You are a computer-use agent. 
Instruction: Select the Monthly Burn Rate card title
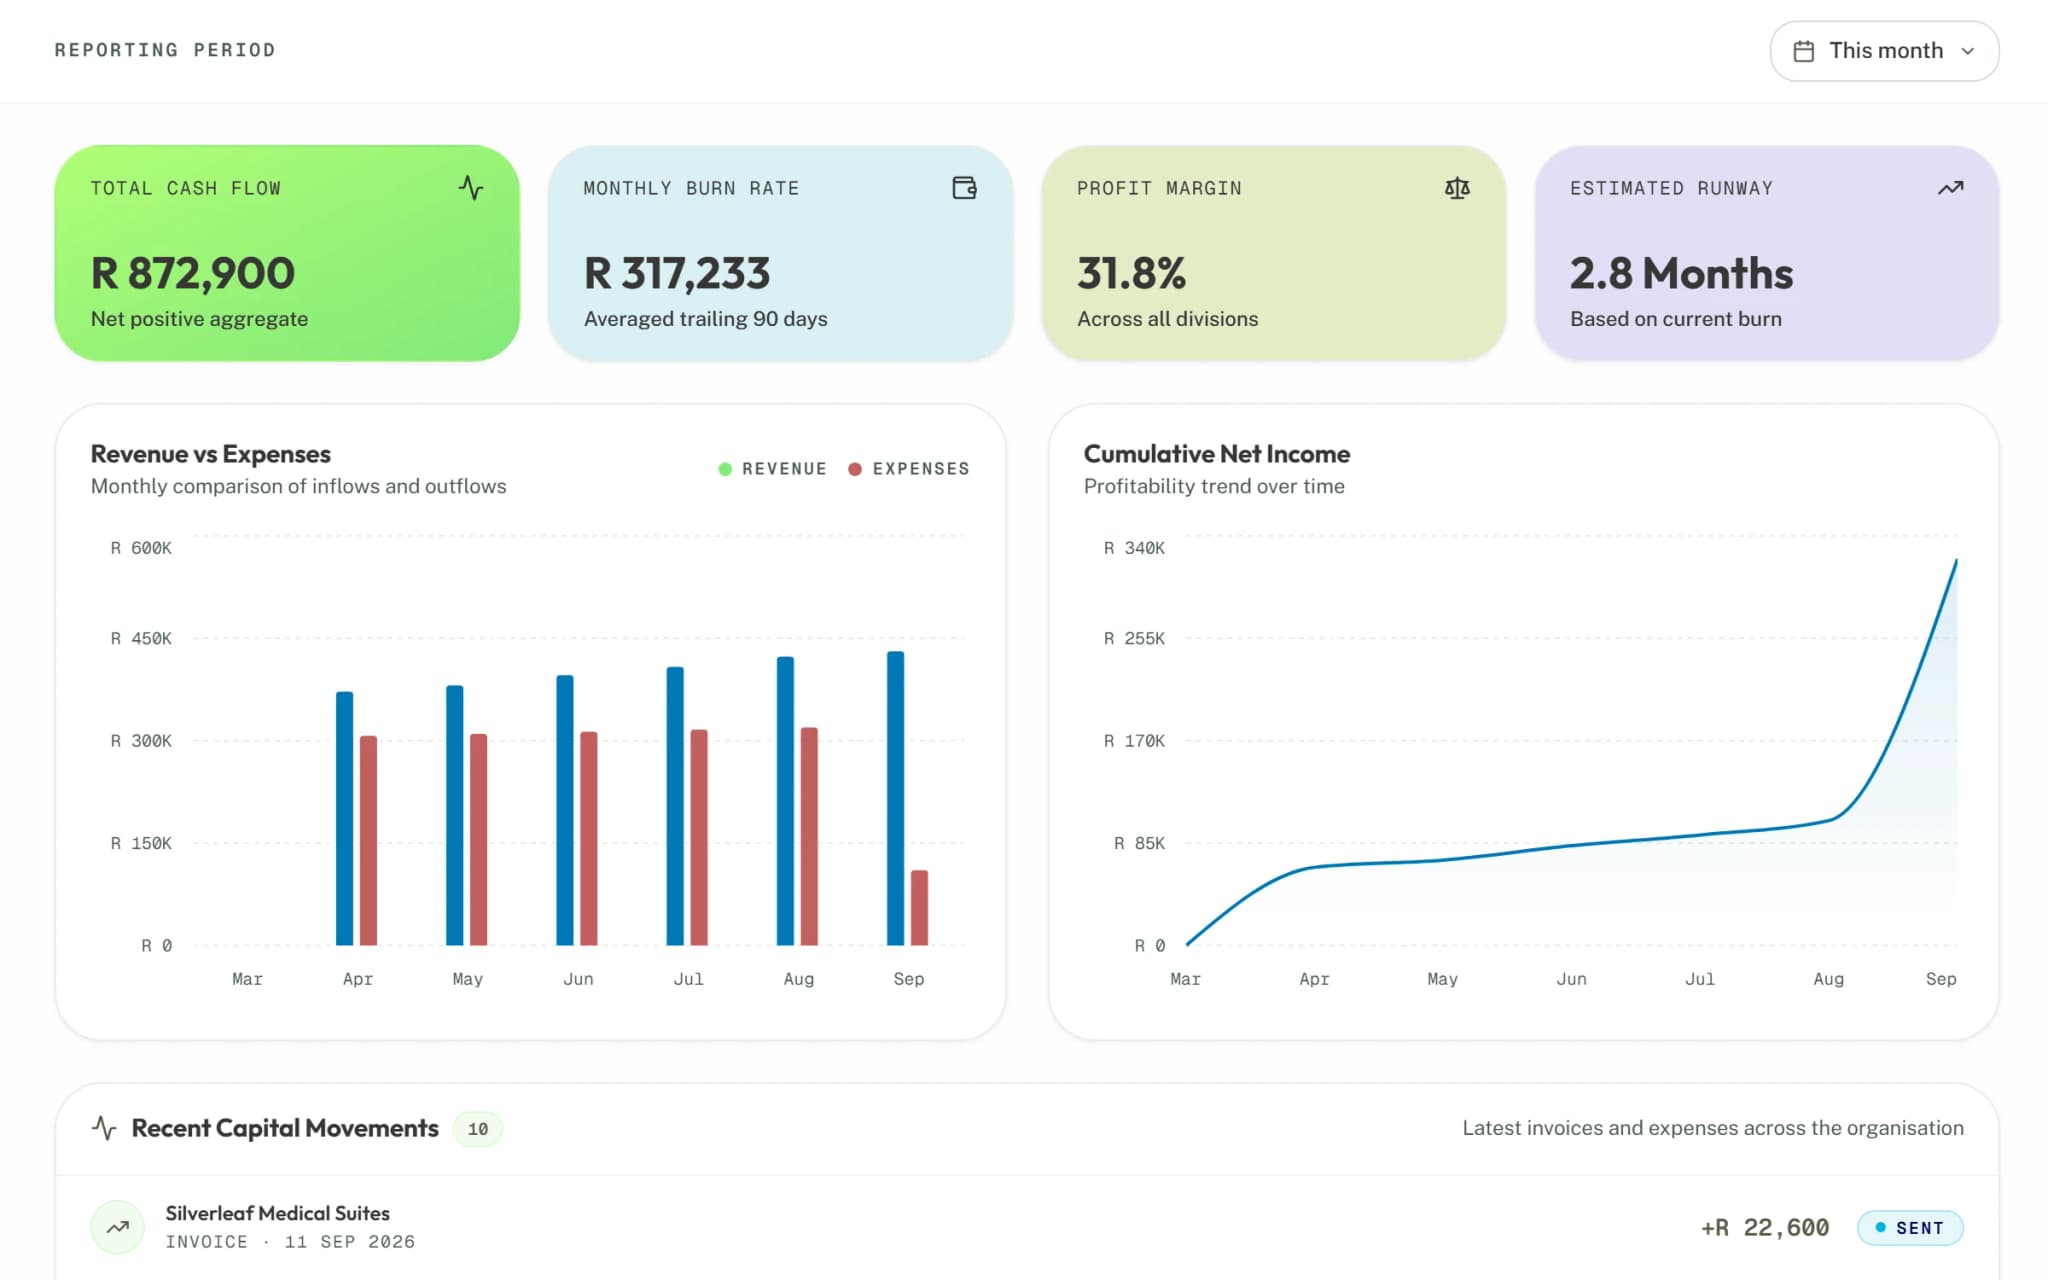click(x=691, y=188)
